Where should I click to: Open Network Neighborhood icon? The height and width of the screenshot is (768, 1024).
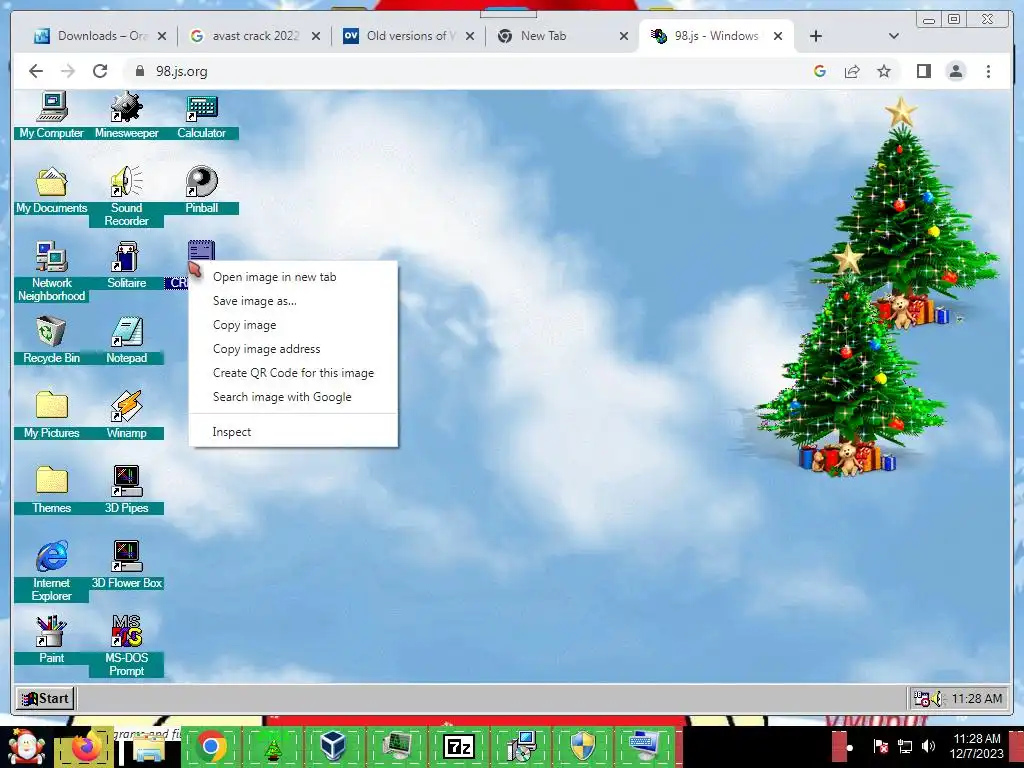tap(52, 271)
